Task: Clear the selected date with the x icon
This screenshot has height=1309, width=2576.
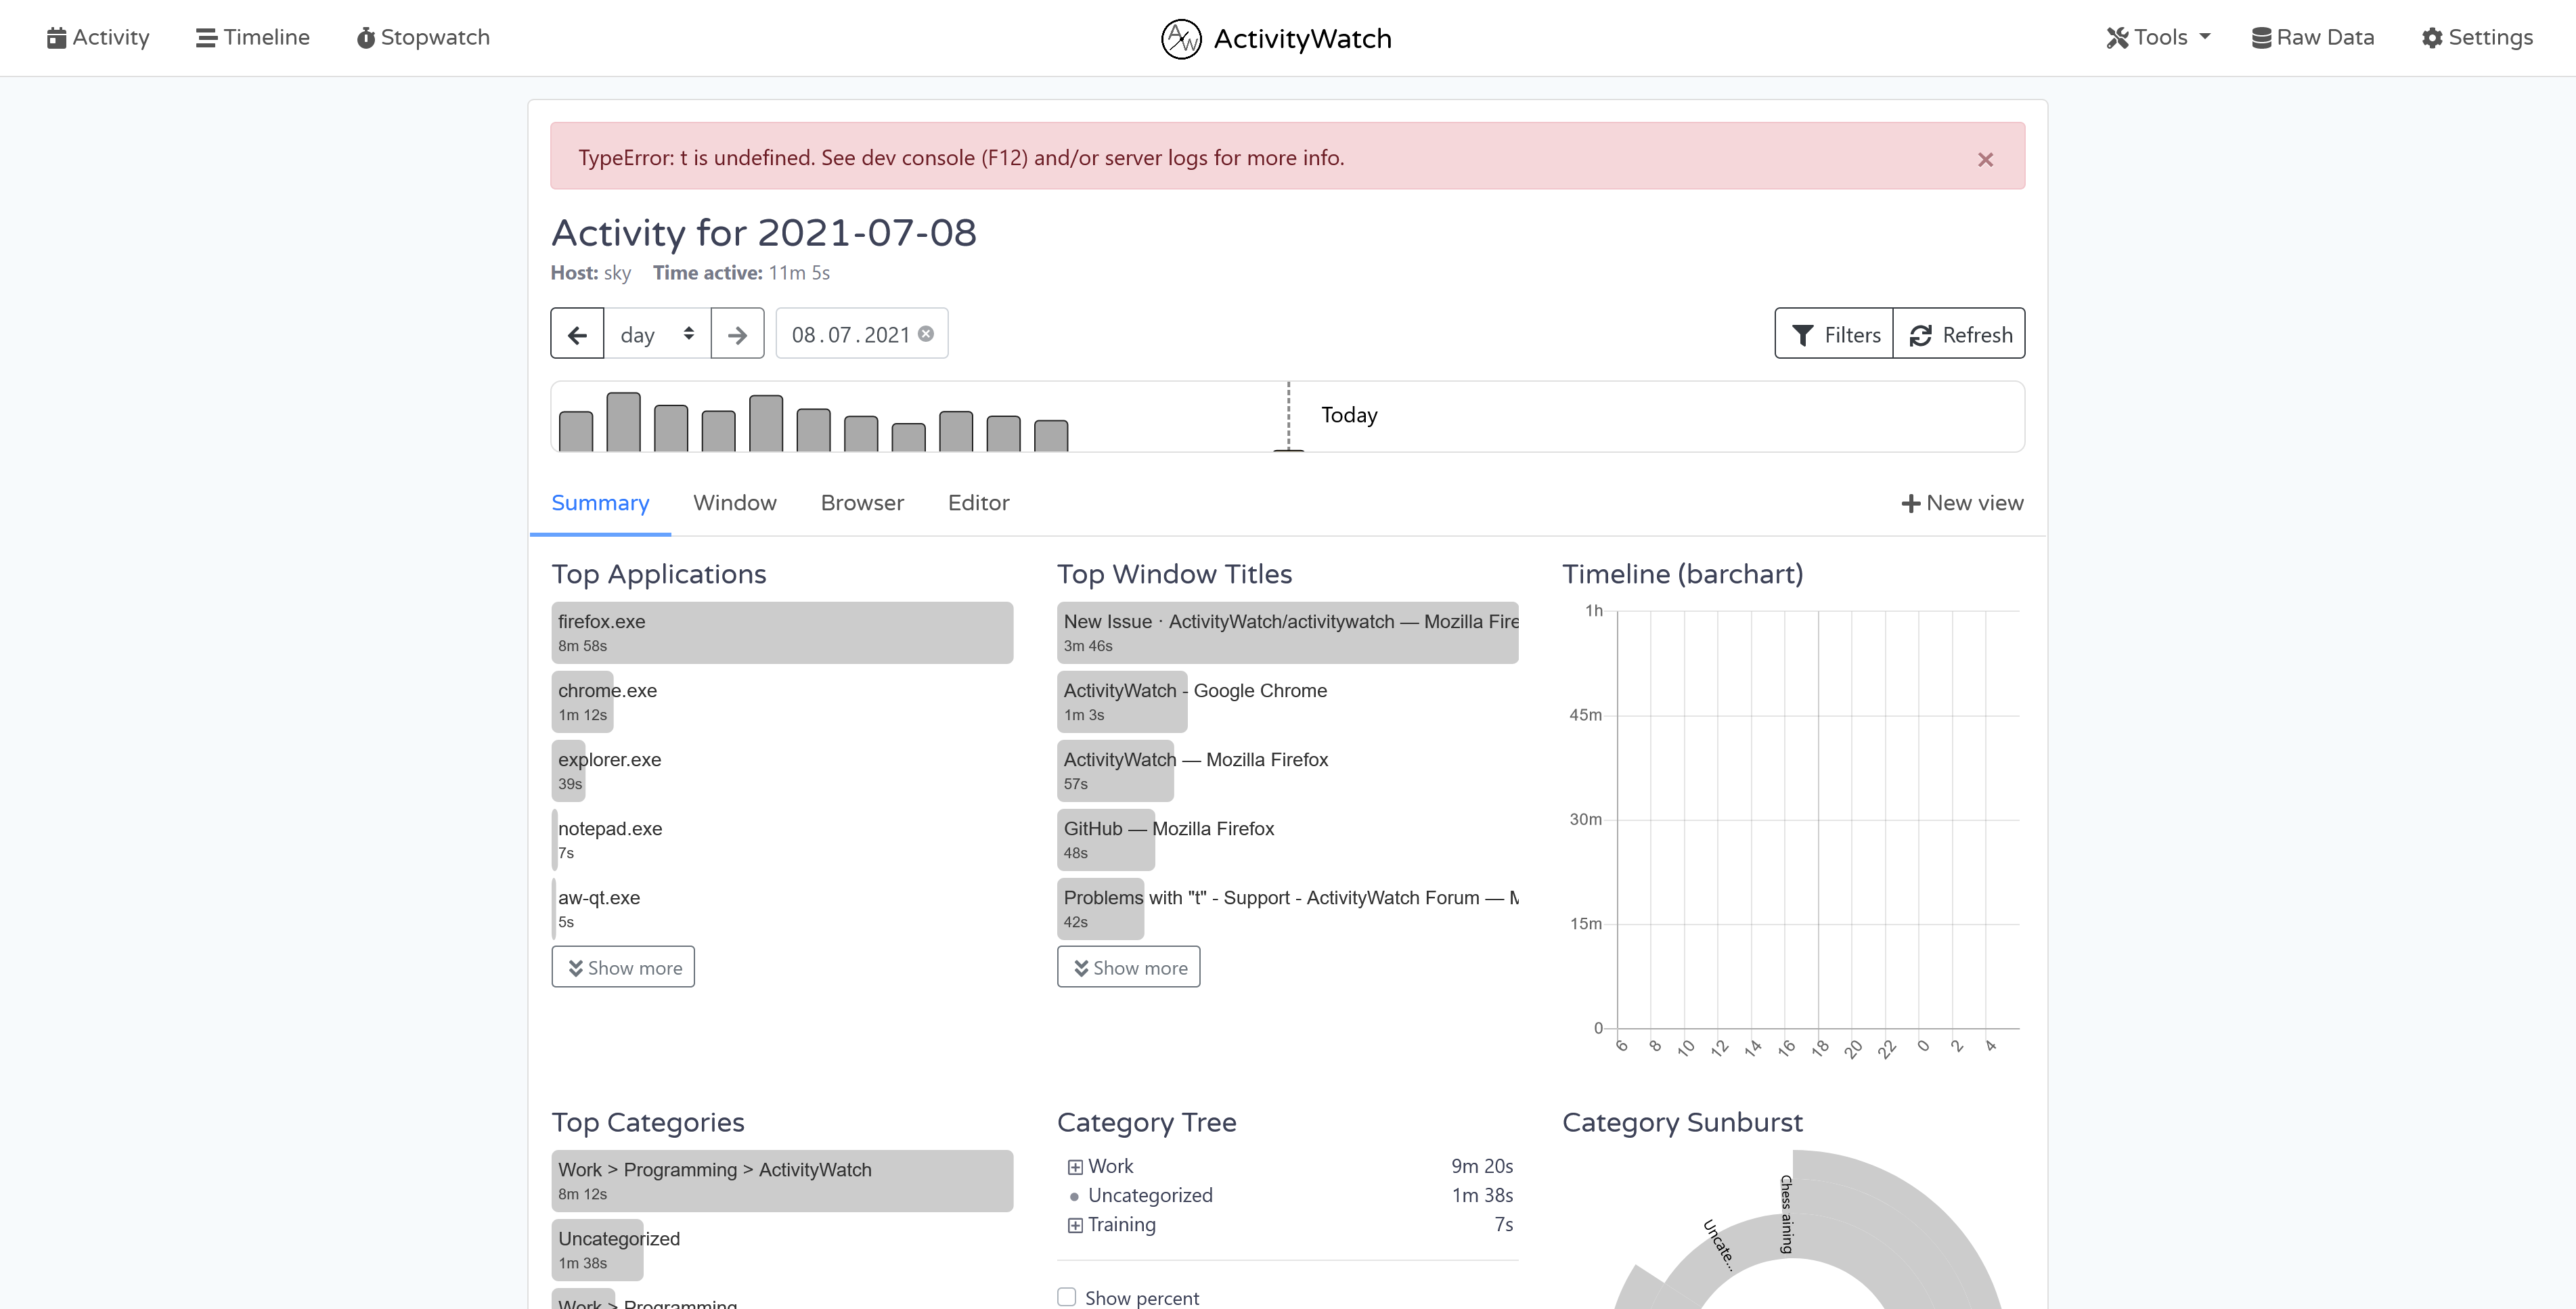Action: point(926,334)
